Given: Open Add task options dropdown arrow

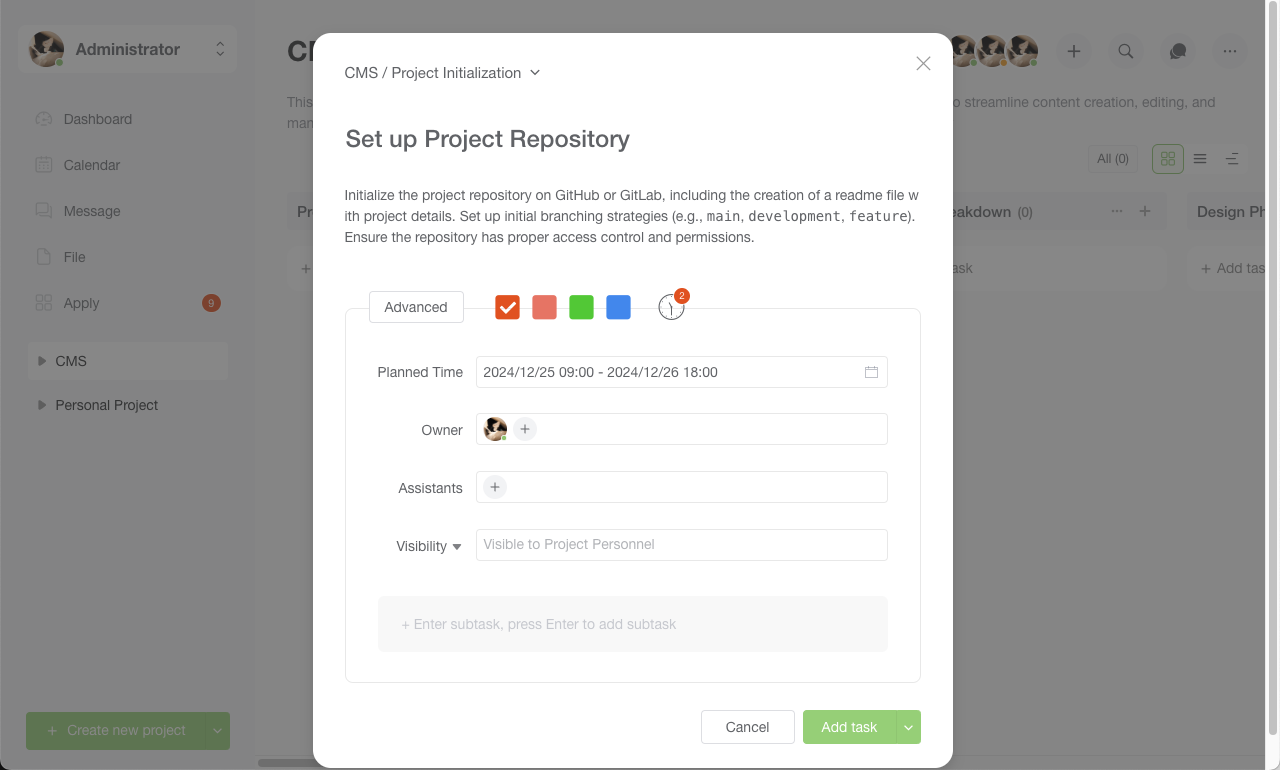Looking at the screenshot, I should pyautogui.click(x=908, y=728).
